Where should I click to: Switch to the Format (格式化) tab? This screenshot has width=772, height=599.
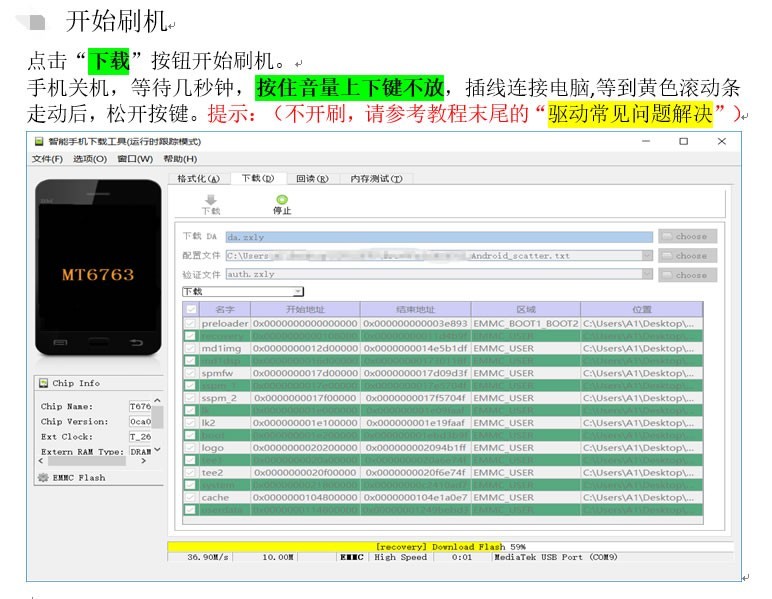click(x=198, y=179)
